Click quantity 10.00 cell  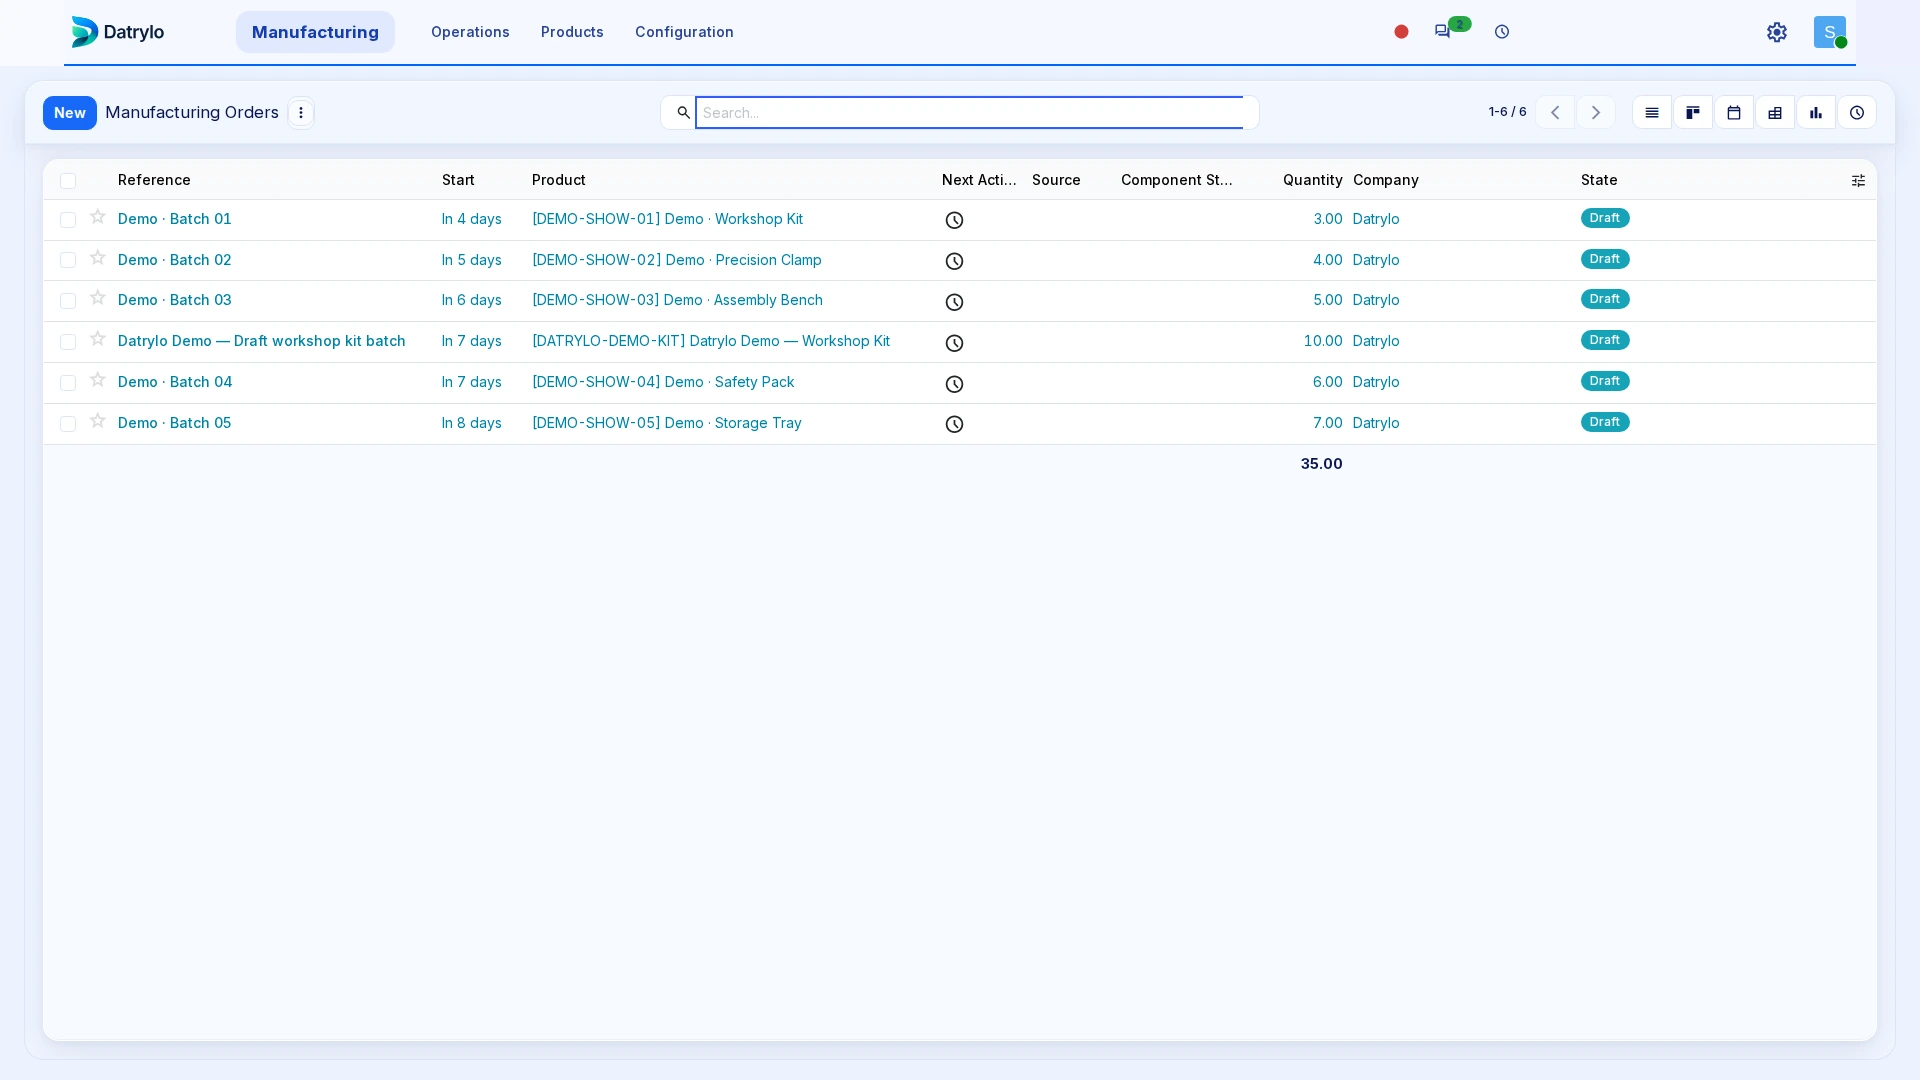click(1323, 341)
